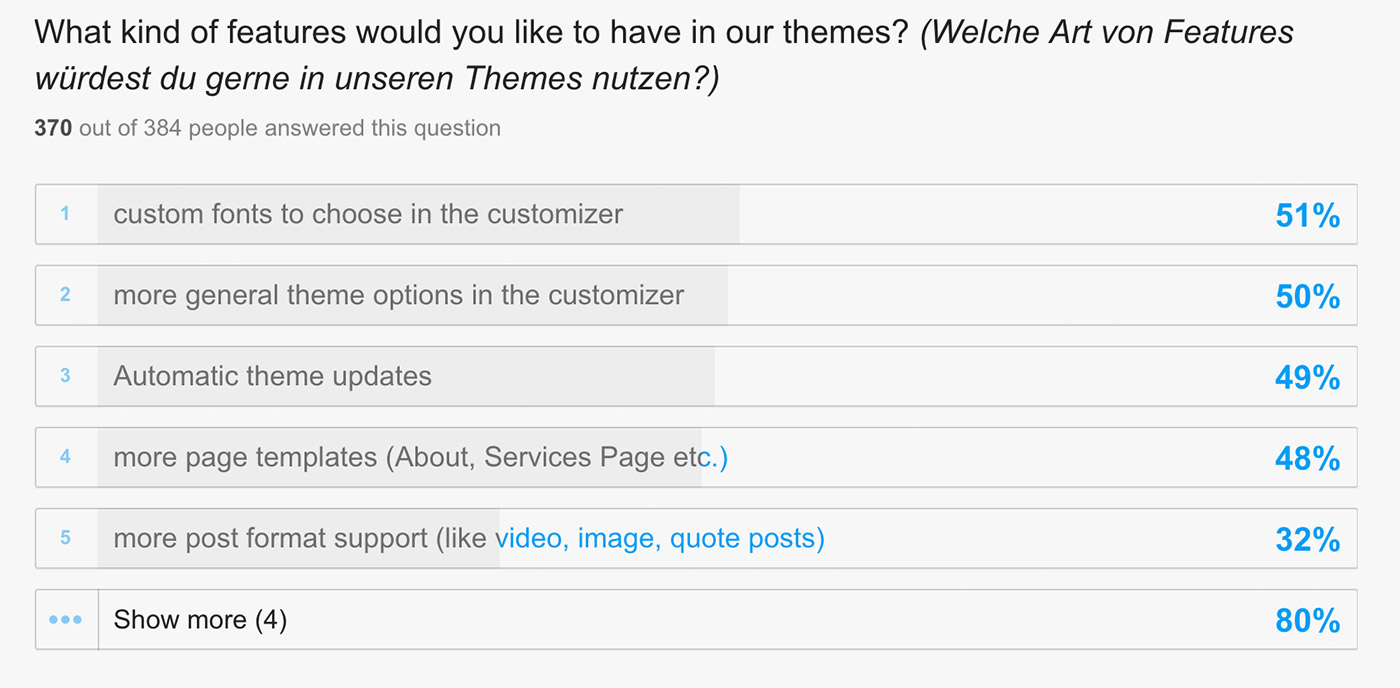Click the survey question heading text

(x=664, y=56)
